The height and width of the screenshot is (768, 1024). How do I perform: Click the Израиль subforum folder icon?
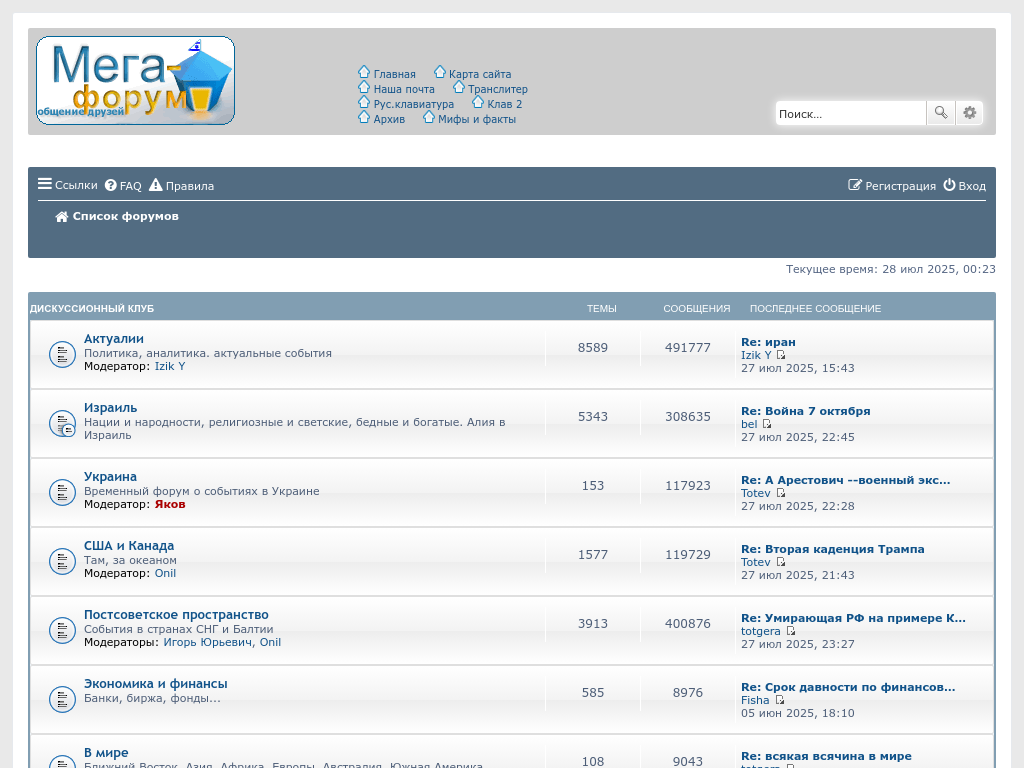tap(63, 423)
